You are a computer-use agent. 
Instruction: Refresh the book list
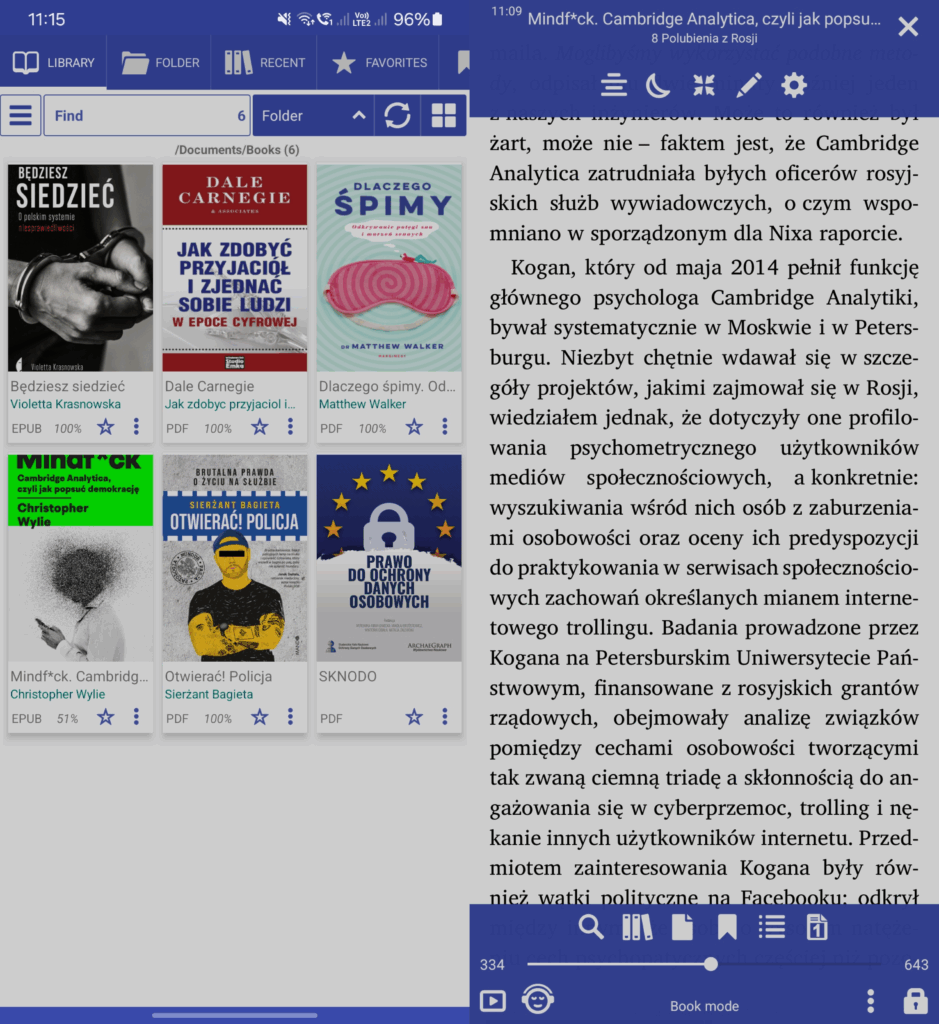(397, 116)
